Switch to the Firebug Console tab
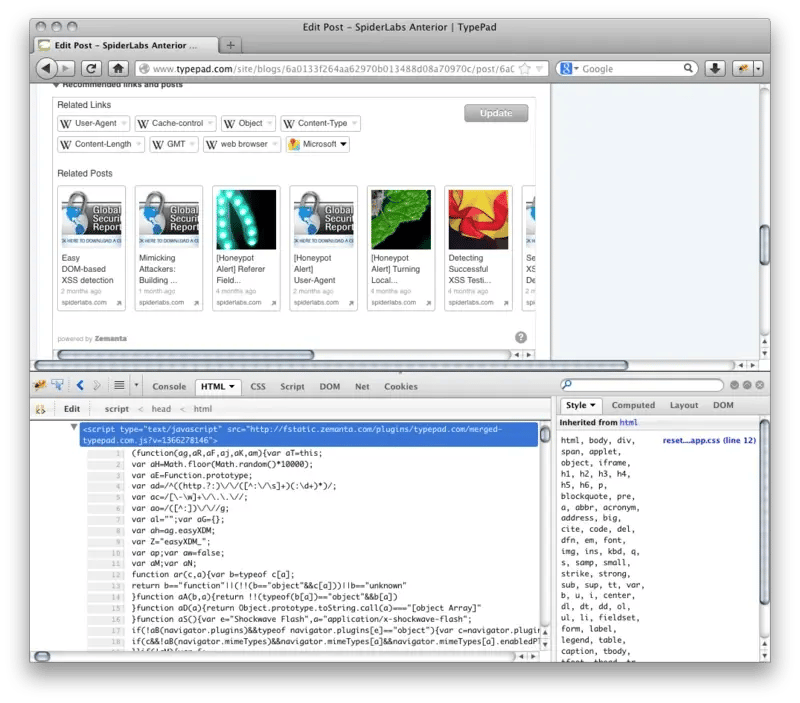The height and width of the screenshot is (703, 800). coord(169,386)
